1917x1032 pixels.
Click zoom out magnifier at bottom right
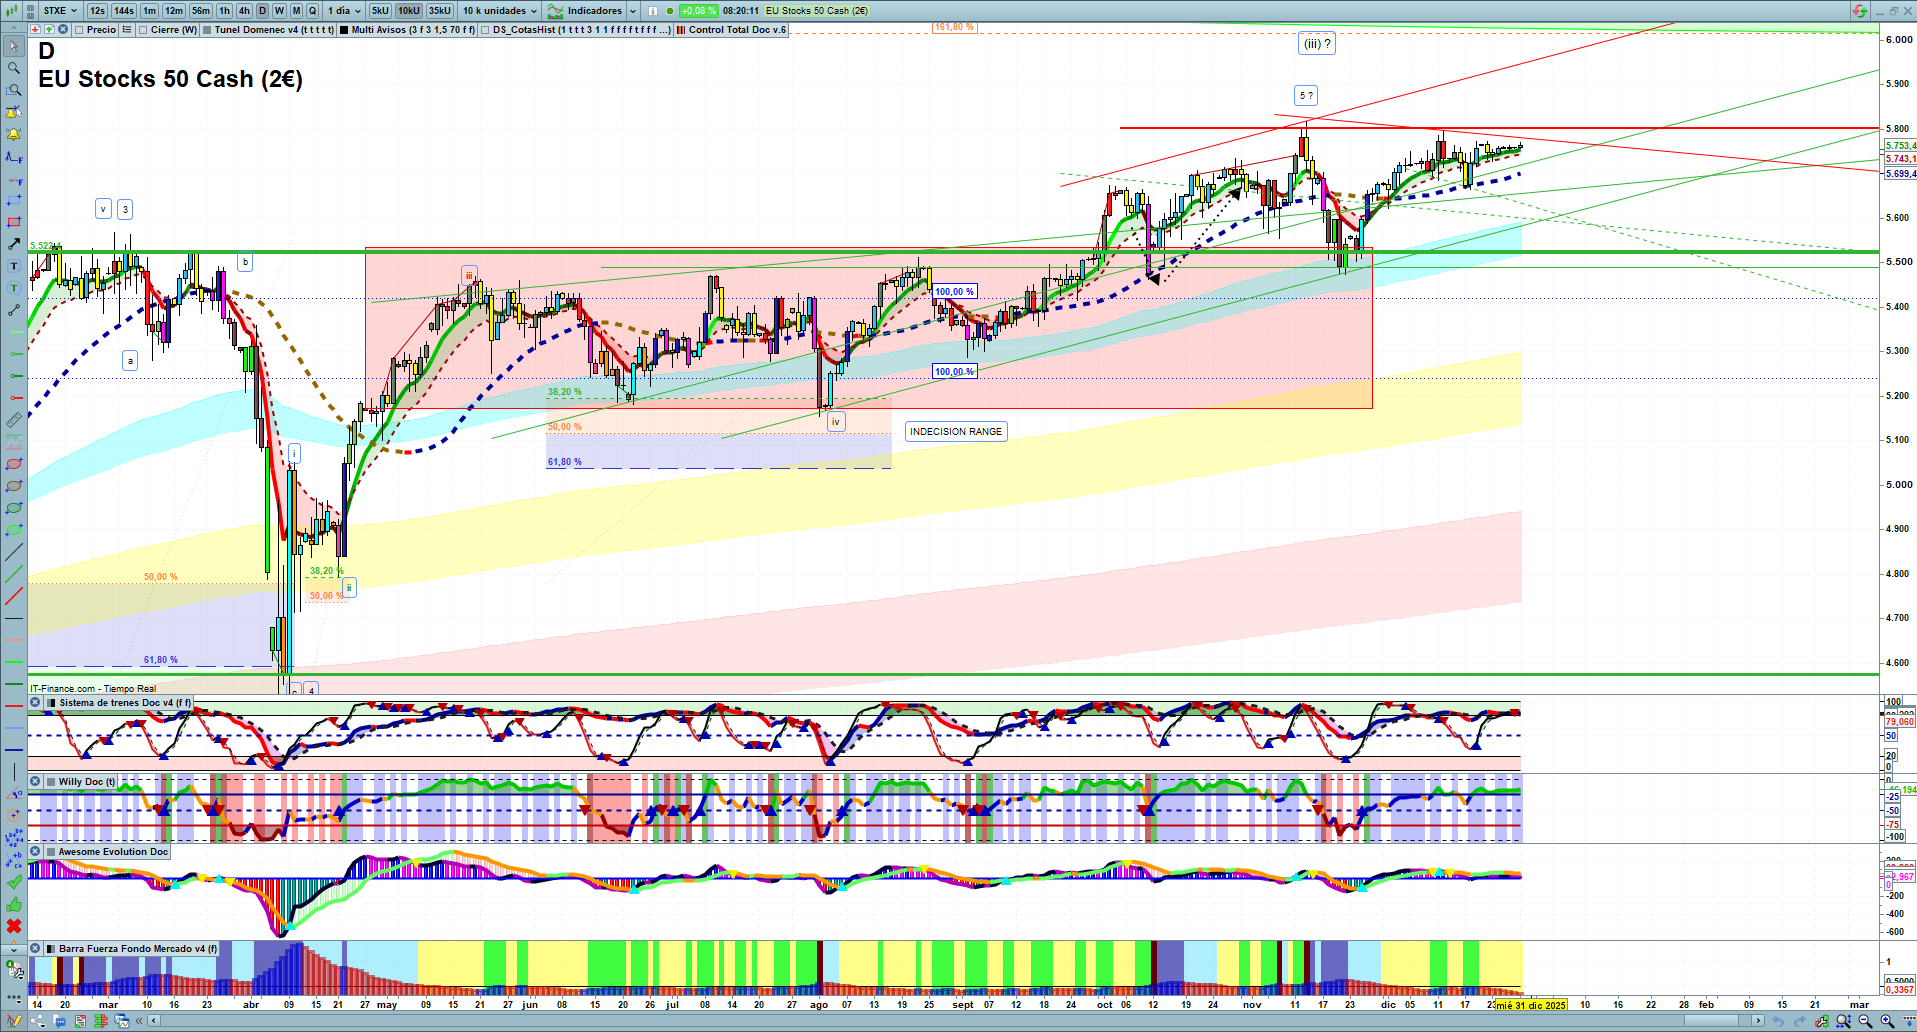point(1865,1021)
